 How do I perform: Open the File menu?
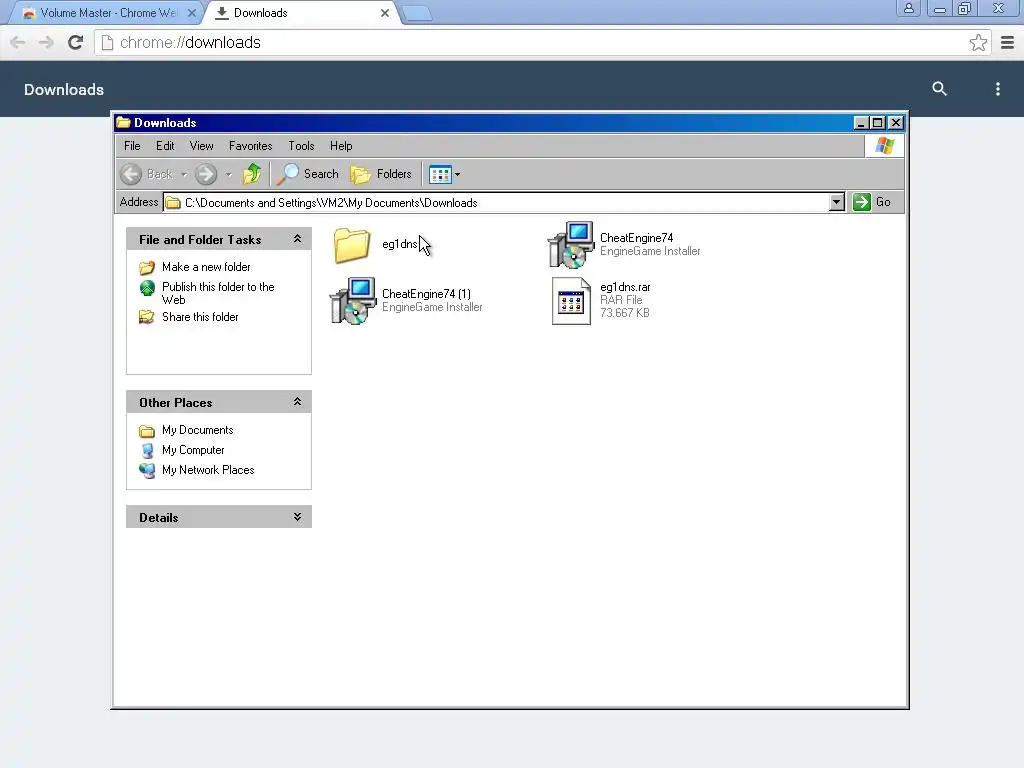(x=132, y=146)
